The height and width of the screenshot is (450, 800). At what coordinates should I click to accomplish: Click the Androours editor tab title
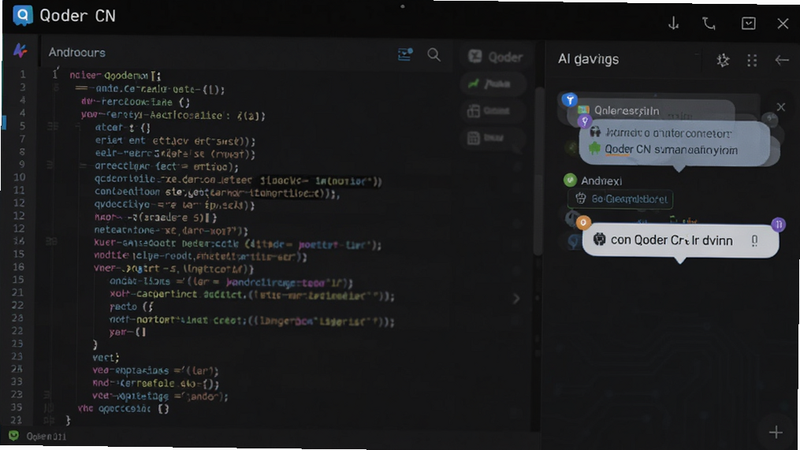[77, 53]
